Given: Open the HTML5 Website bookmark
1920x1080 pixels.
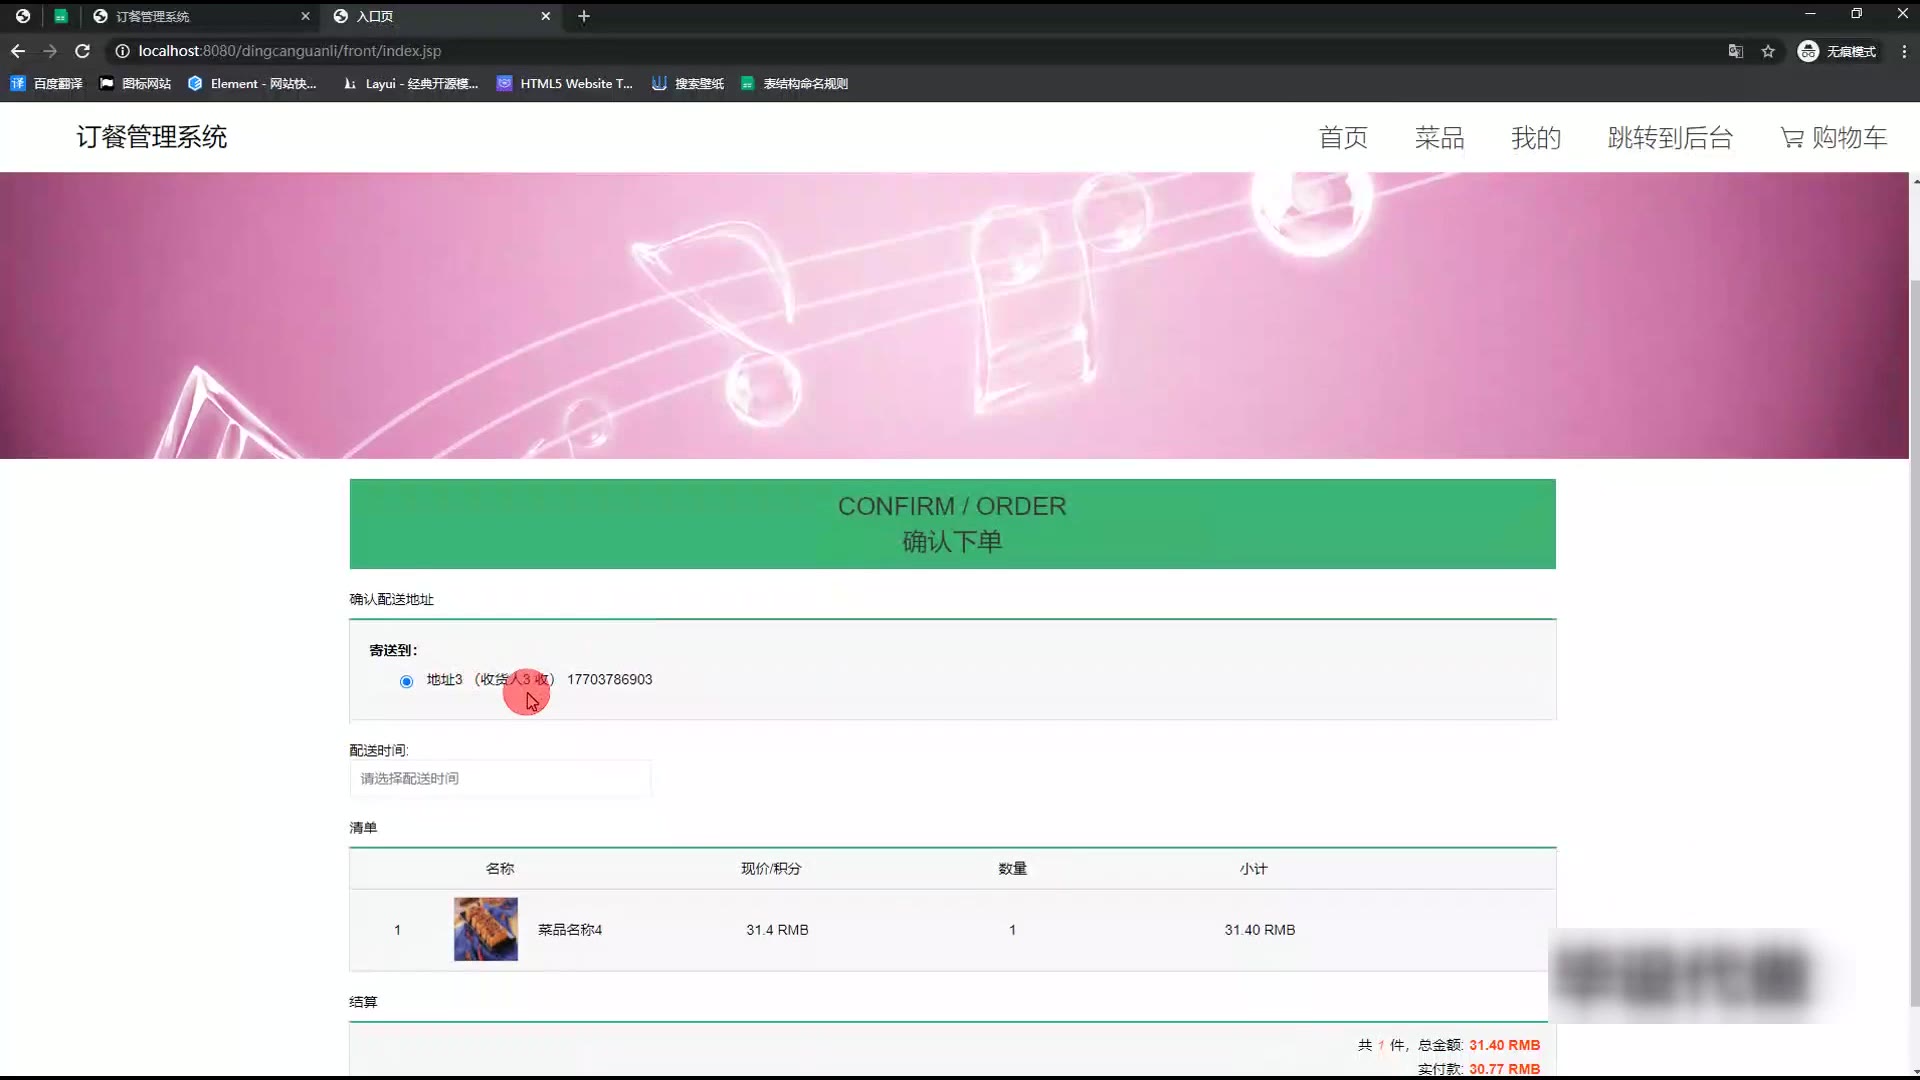Looking at the screenshot, I should click(565, 84).
